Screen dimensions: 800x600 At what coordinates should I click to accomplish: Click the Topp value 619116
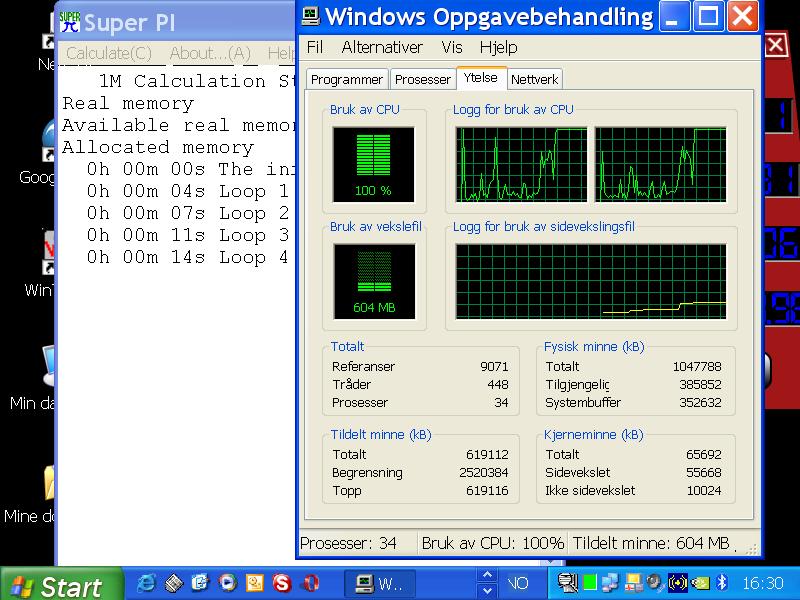coord(487,490)
